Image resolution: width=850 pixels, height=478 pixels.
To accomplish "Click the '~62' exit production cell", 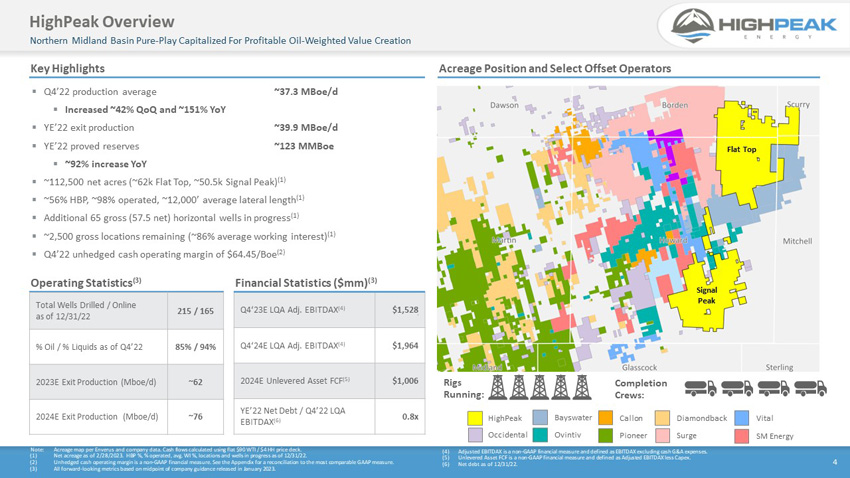I will point(195,382).
